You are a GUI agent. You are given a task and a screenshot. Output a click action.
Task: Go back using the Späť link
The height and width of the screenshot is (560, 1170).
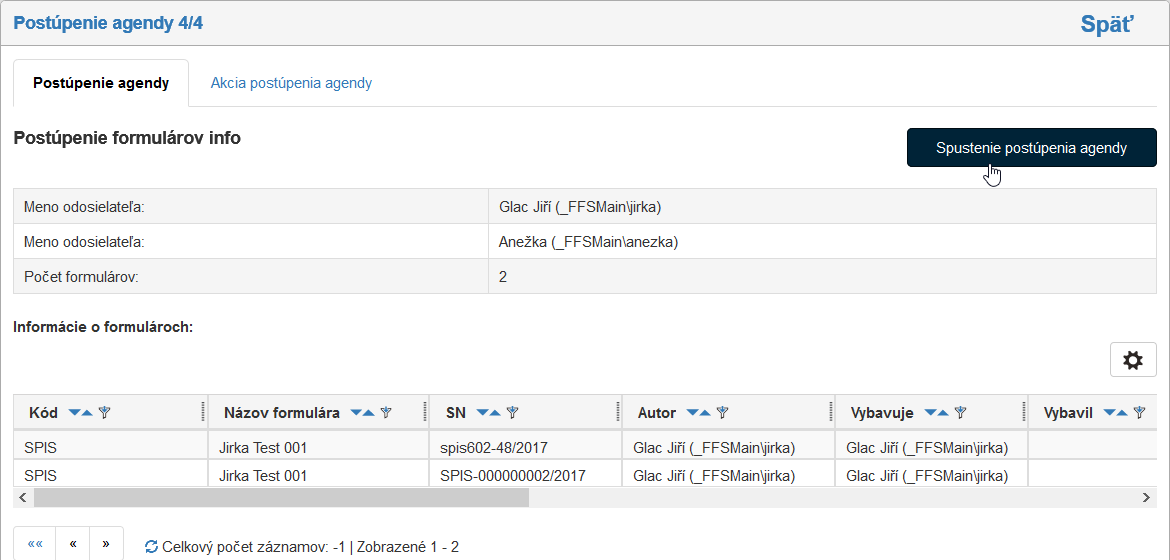coord(1107,24)
